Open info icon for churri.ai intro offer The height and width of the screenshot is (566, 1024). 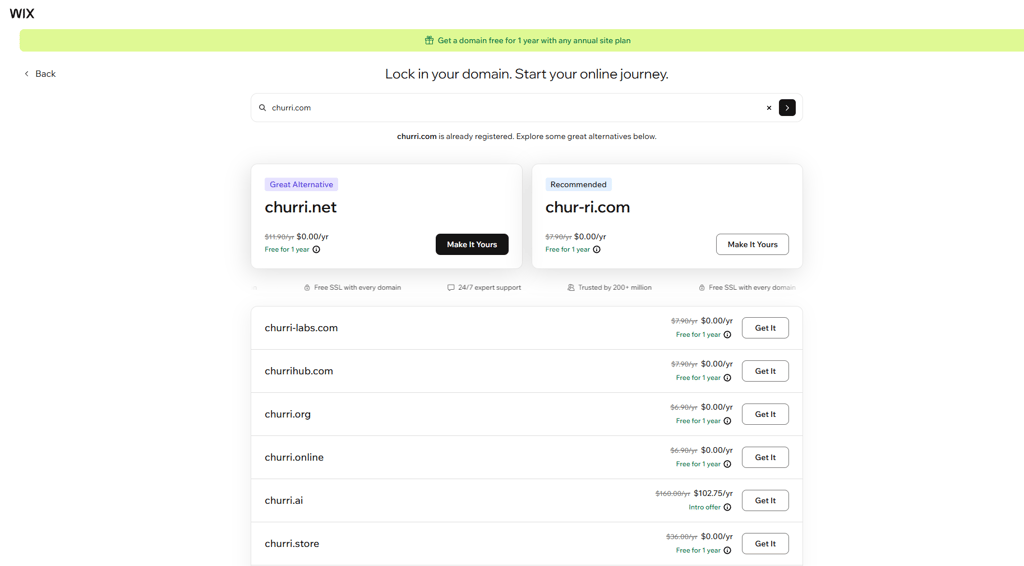pos(728,507)
